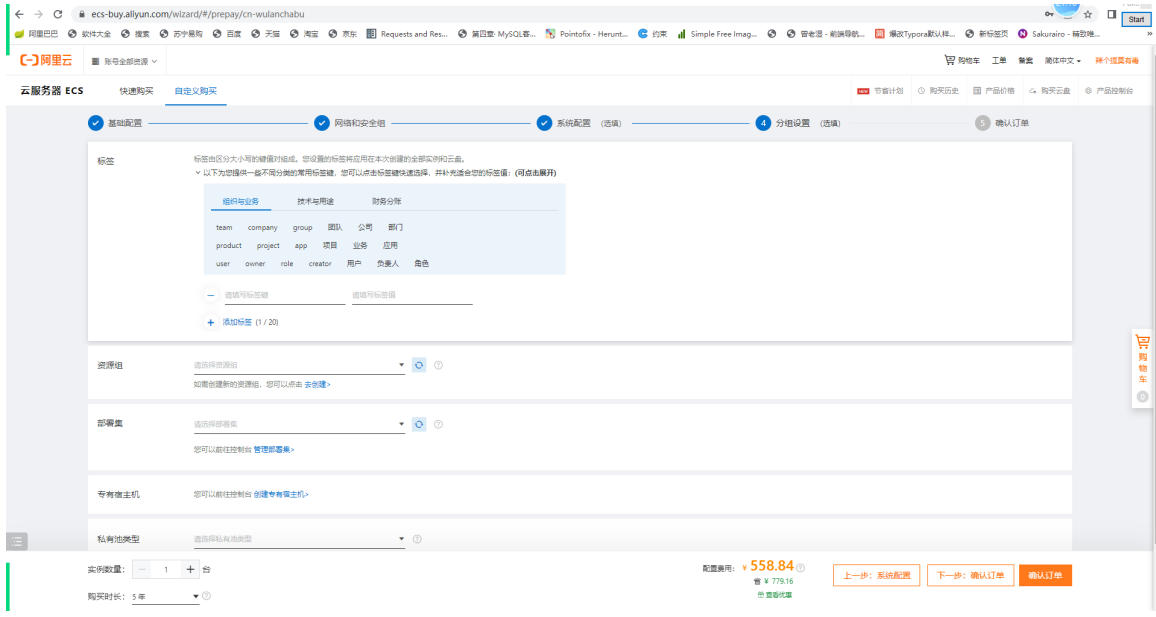Image resolution: width=1156 pixels, height=617 pixels.
Task: Pick the 'team' tag key
Action: tap(224, 228)
